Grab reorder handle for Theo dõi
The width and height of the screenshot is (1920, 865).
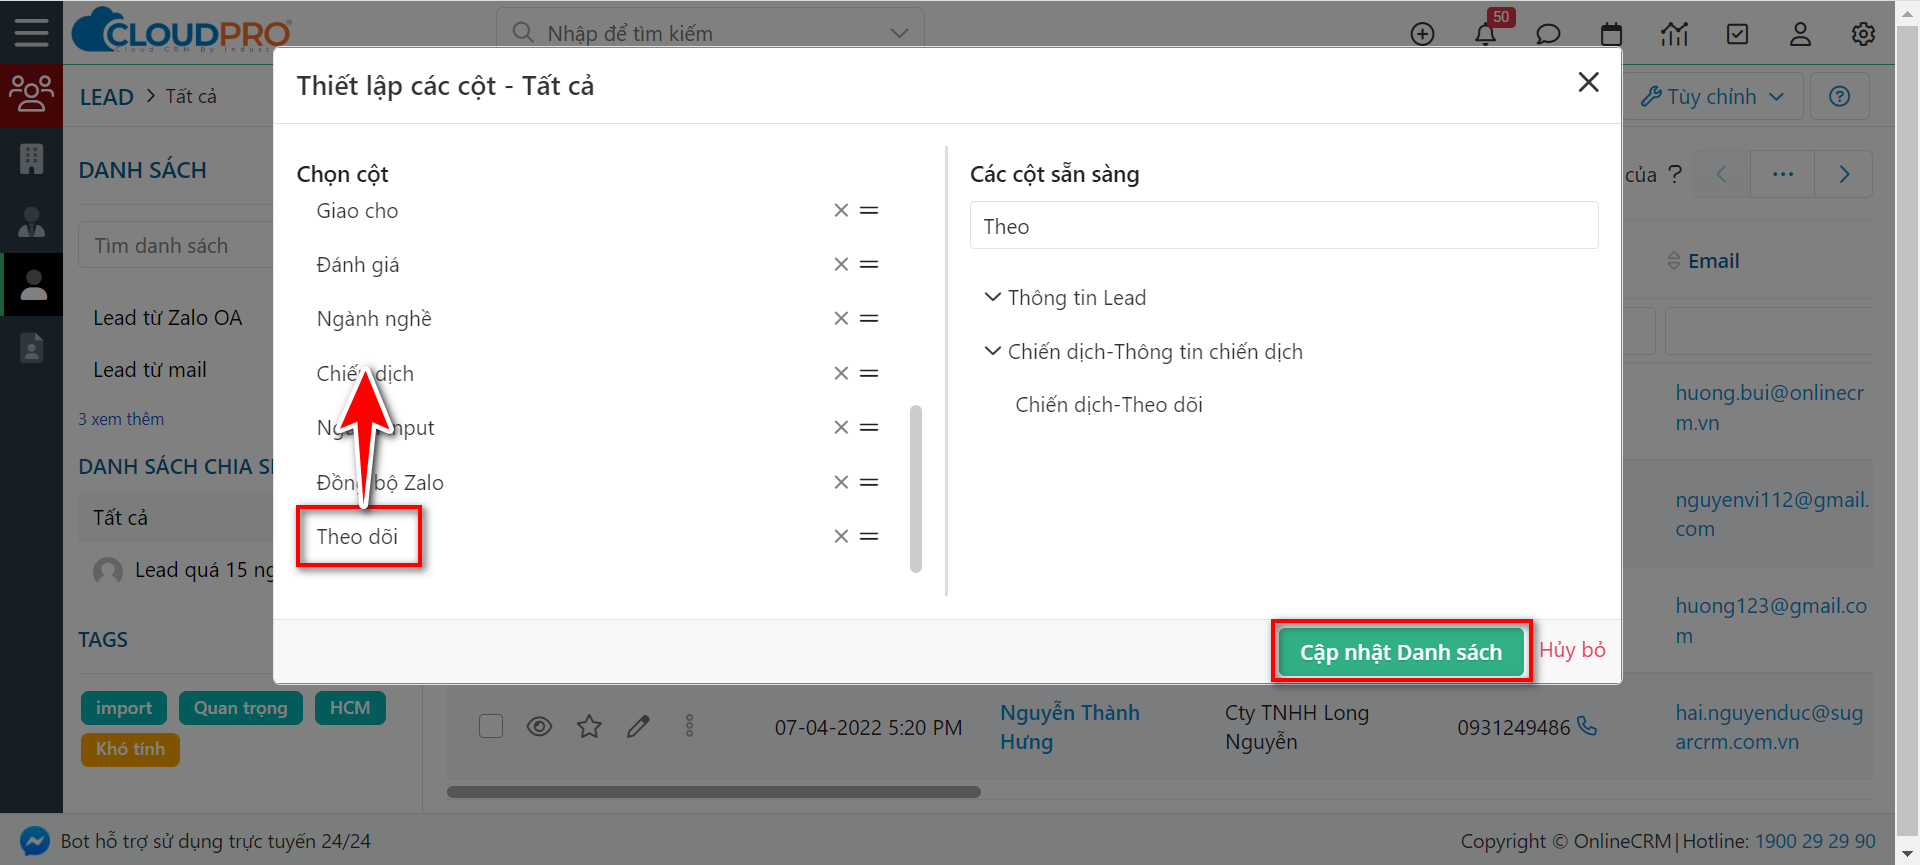point(869,536)
